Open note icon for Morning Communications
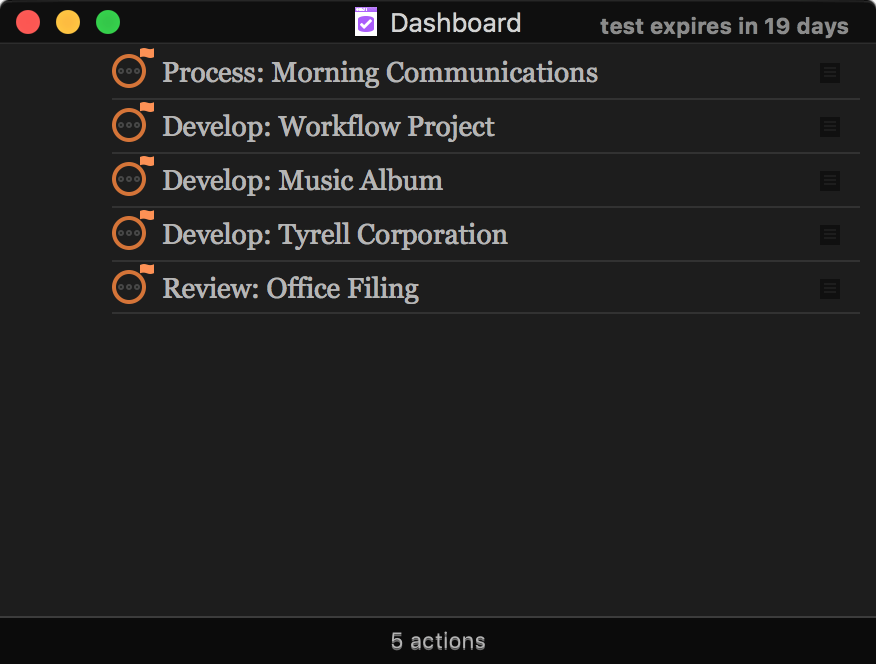 tap(829, 73)
